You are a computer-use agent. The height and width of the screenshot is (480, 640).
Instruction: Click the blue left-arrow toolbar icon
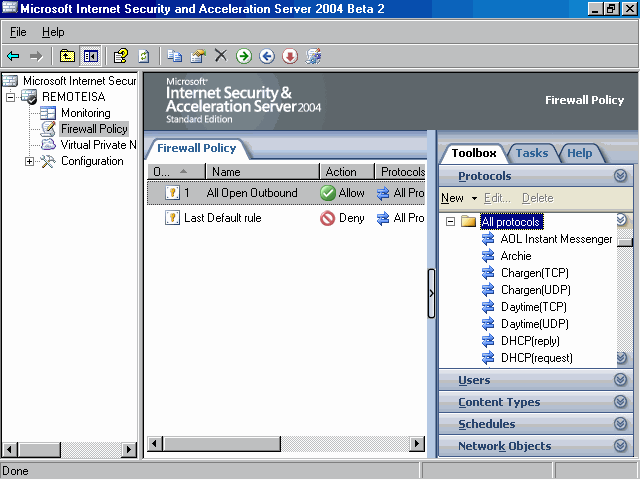point(266,56)
